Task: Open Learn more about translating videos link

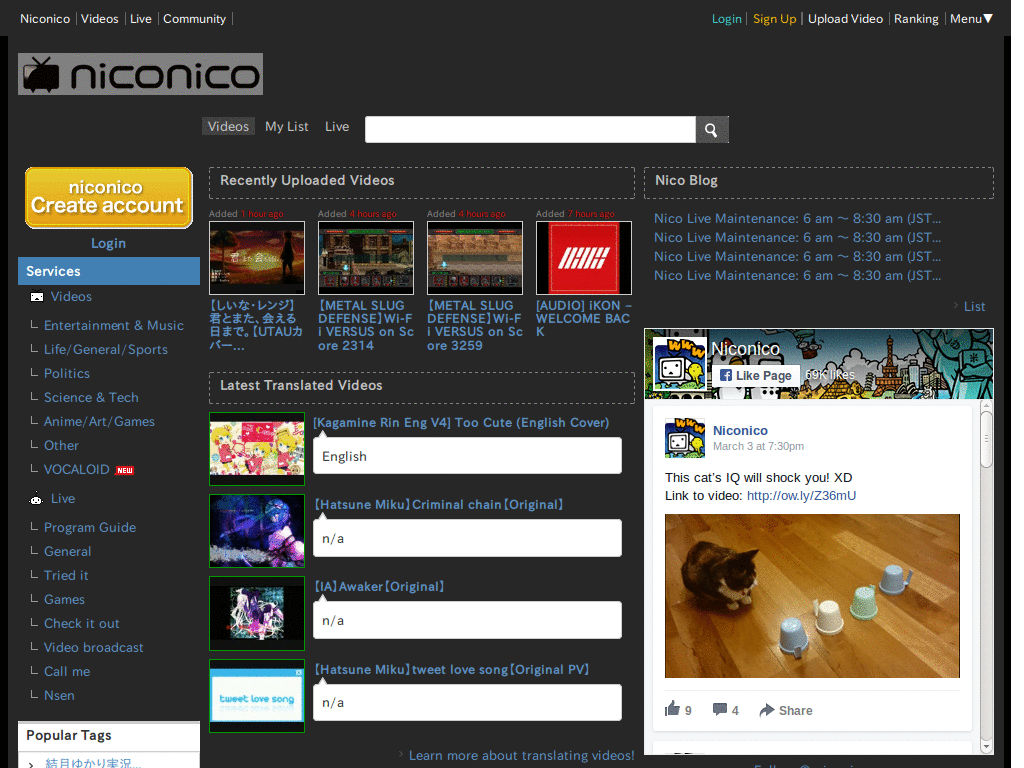Action: tap(521, 756)
